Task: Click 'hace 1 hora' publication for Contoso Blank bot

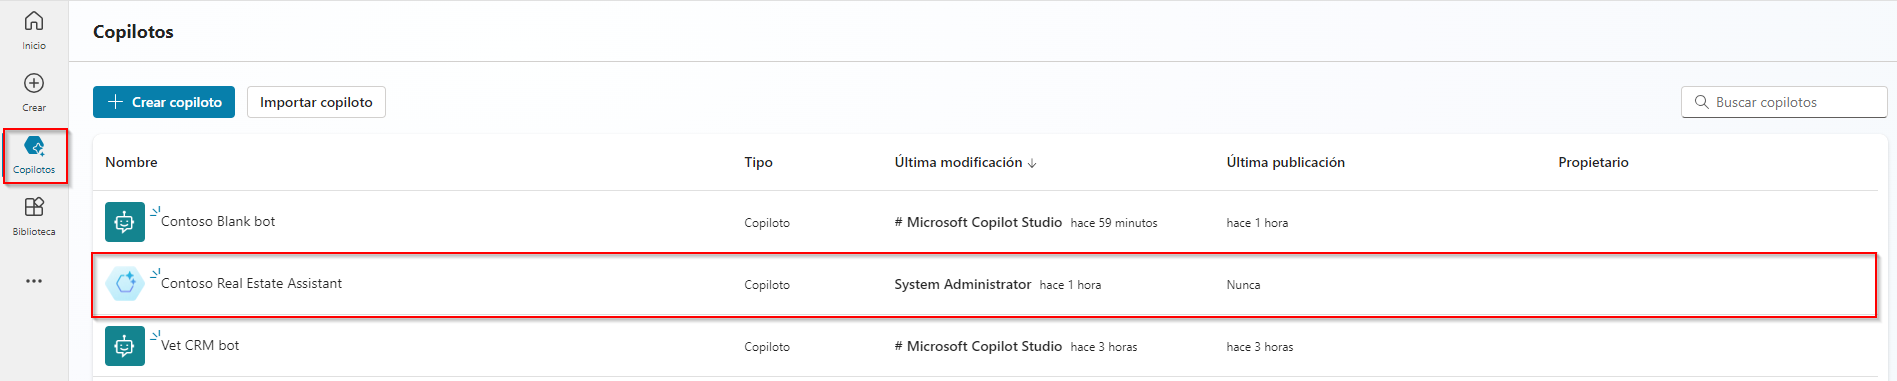Action: click(1257, 223)
